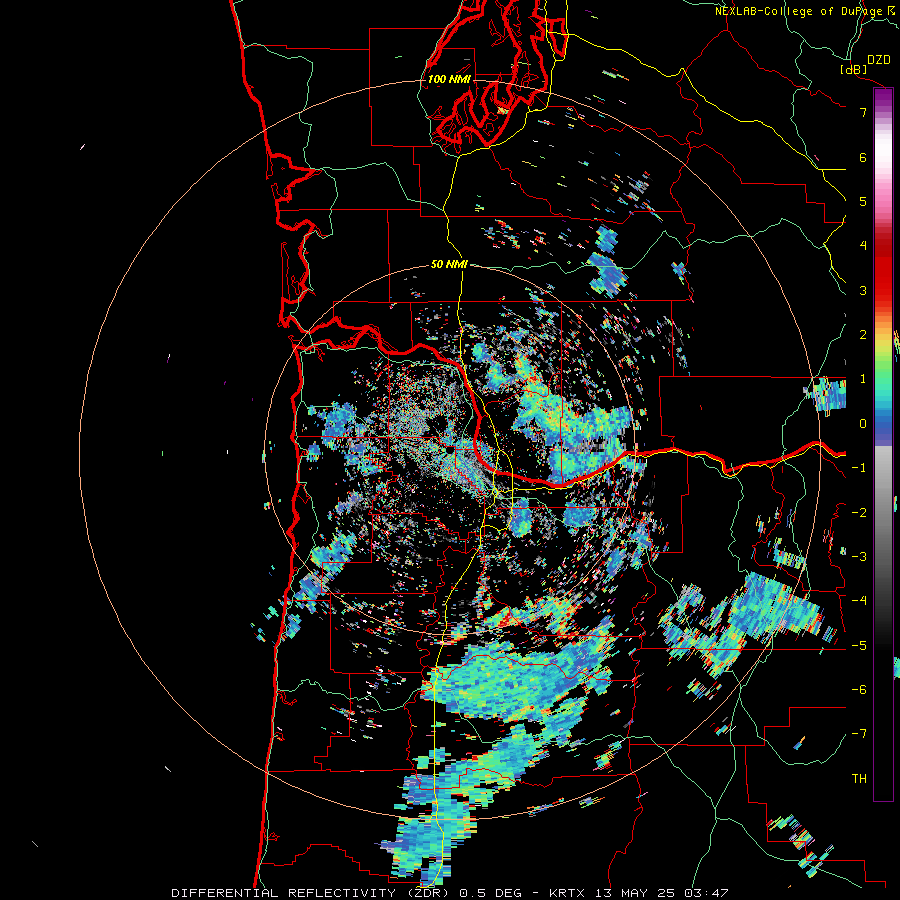This screenshot has width=900, height=900.
Task: Click the -2 value on color scale
Action: point(859,513)
